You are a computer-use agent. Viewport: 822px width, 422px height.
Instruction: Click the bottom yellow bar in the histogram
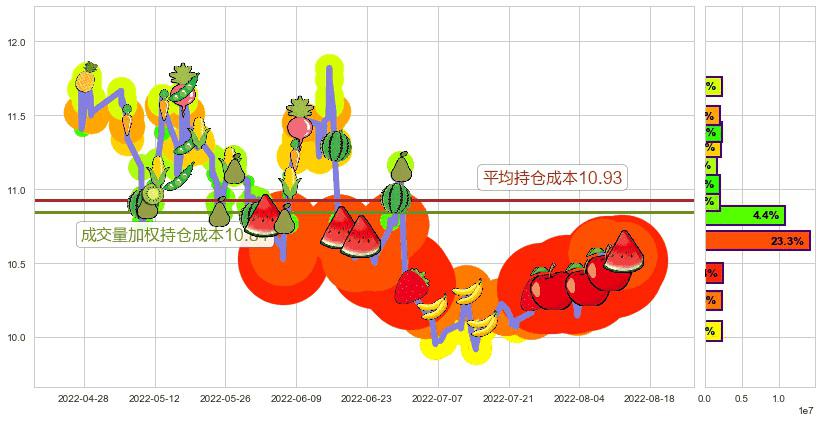click(712, 331)
